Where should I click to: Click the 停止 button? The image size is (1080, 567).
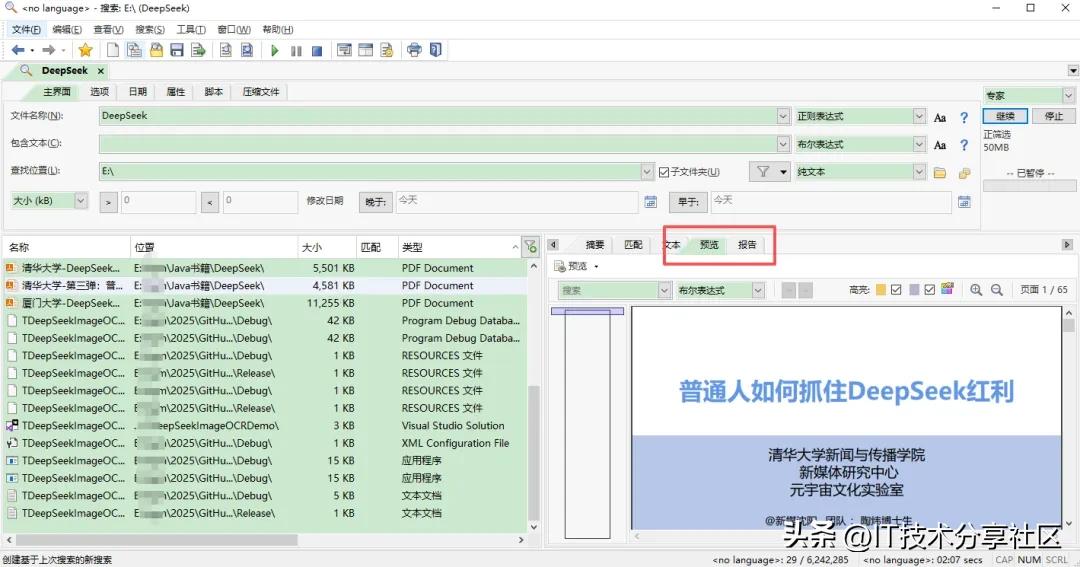click(x=1054, y=116)
